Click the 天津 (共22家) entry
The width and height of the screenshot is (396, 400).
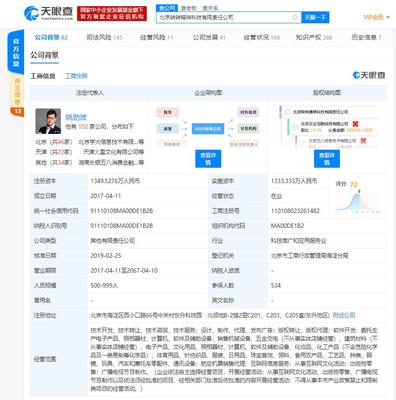pyautogui.click(x=54, y=152)
